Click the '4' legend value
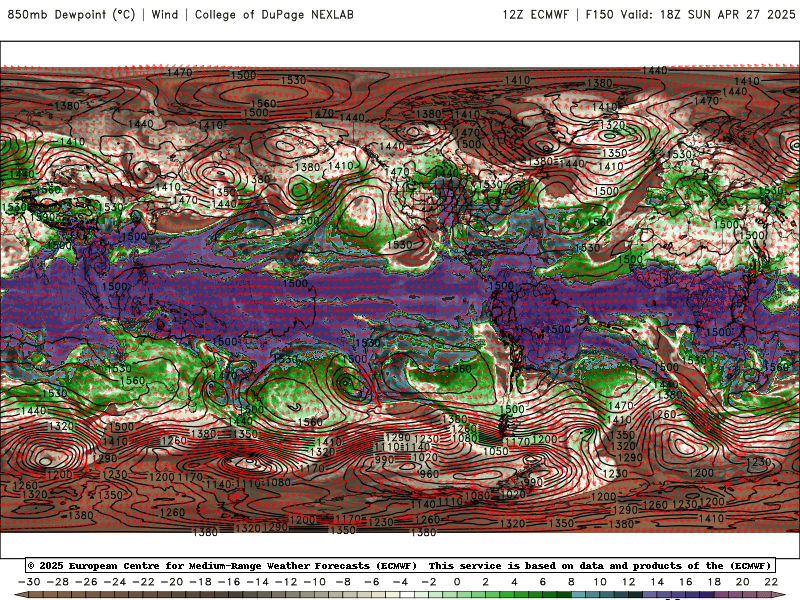Image resolution: width=800 pixels, height=600 pixels. [x=514, y=582]
